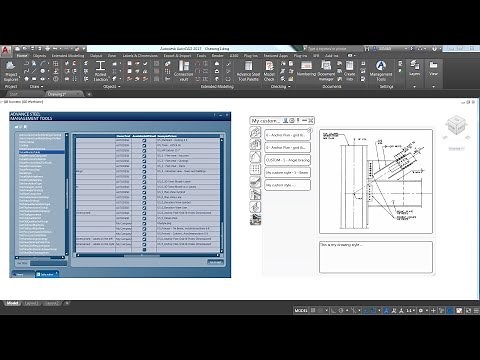Select the bottom photo icon in styles palette
The height and width of the screenshot is (360, 480).
pos(255,219)
